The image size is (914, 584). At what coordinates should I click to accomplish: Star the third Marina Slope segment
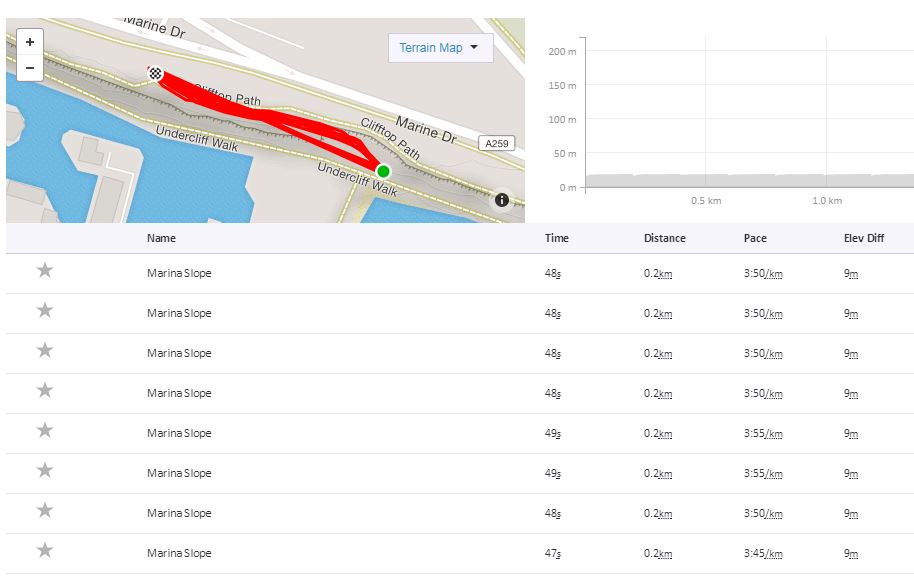45,350
